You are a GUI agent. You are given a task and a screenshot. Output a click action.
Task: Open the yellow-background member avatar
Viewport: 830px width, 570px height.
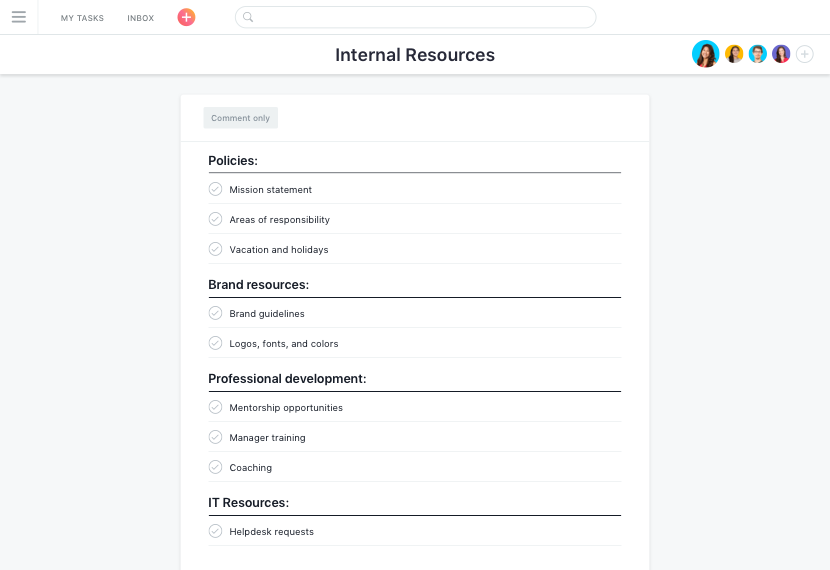pyautogui.click(x=734, y=54)
